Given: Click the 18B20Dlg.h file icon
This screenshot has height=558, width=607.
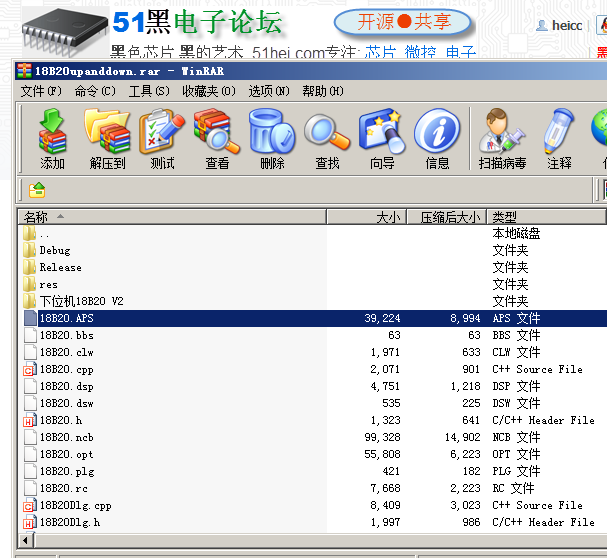Looking at the screenshot, I should [x=30, y=523].
